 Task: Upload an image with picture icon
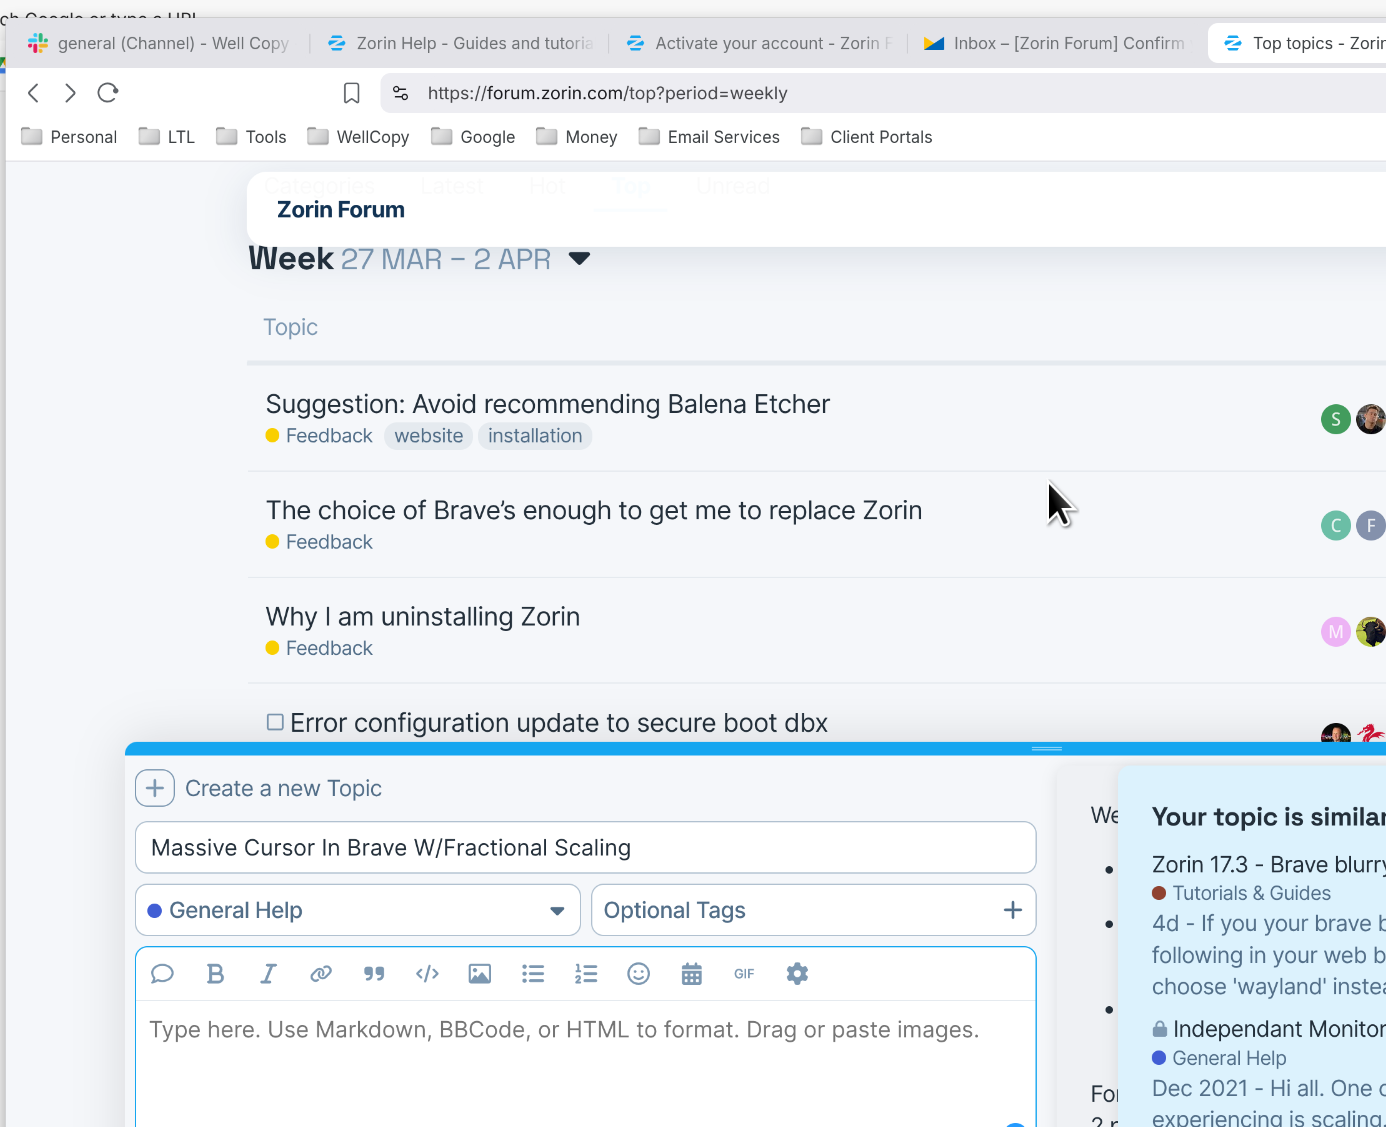pos(480,974)
